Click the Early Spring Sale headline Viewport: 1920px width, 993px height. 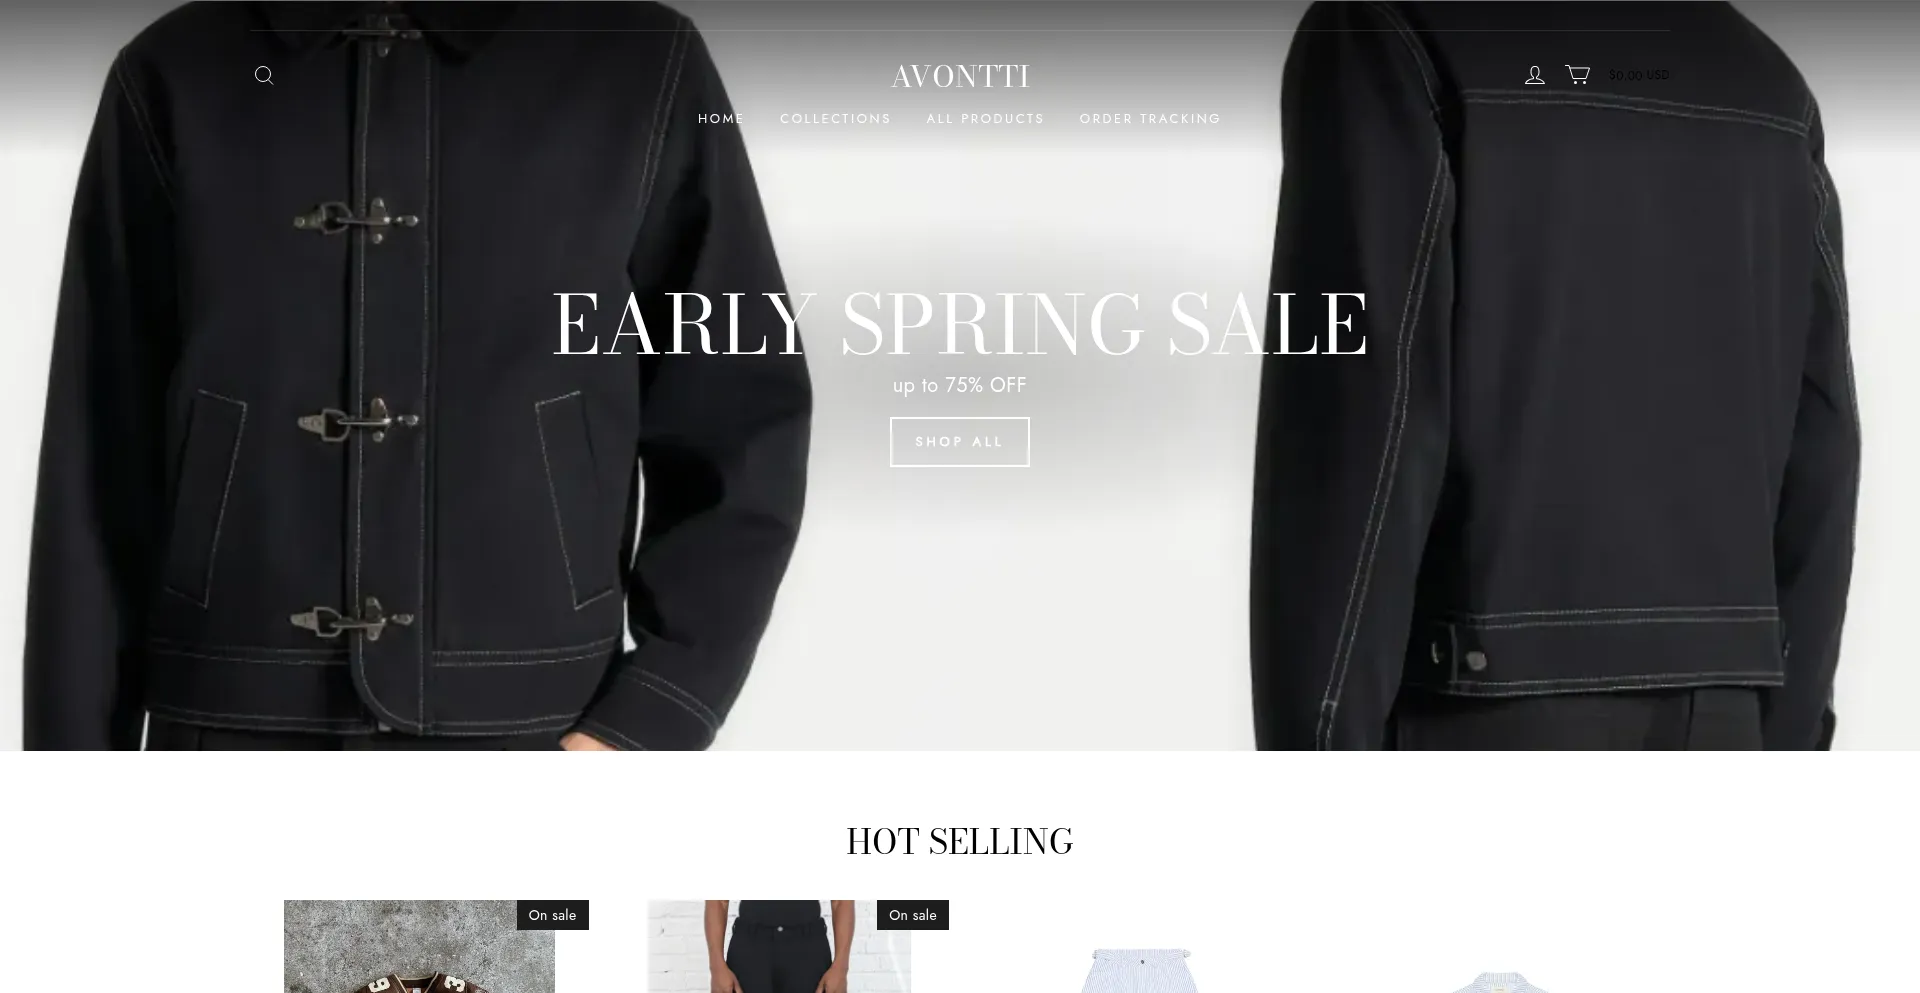pos(960,323)
